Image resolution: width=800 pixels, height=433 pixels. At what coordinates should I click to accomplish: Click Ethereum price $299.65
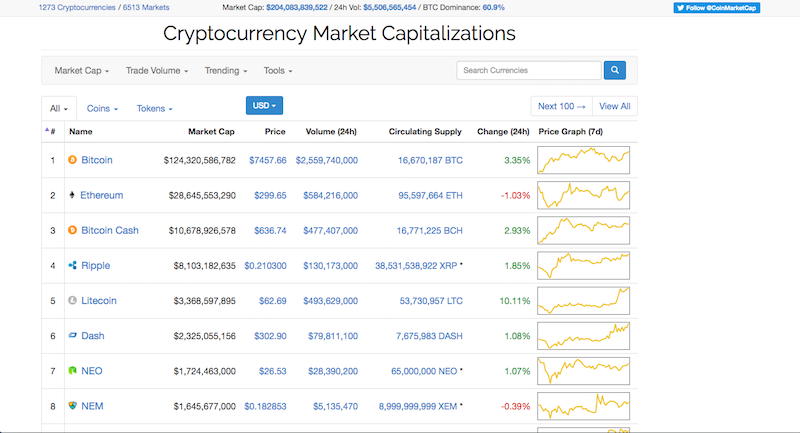point(270,195)
